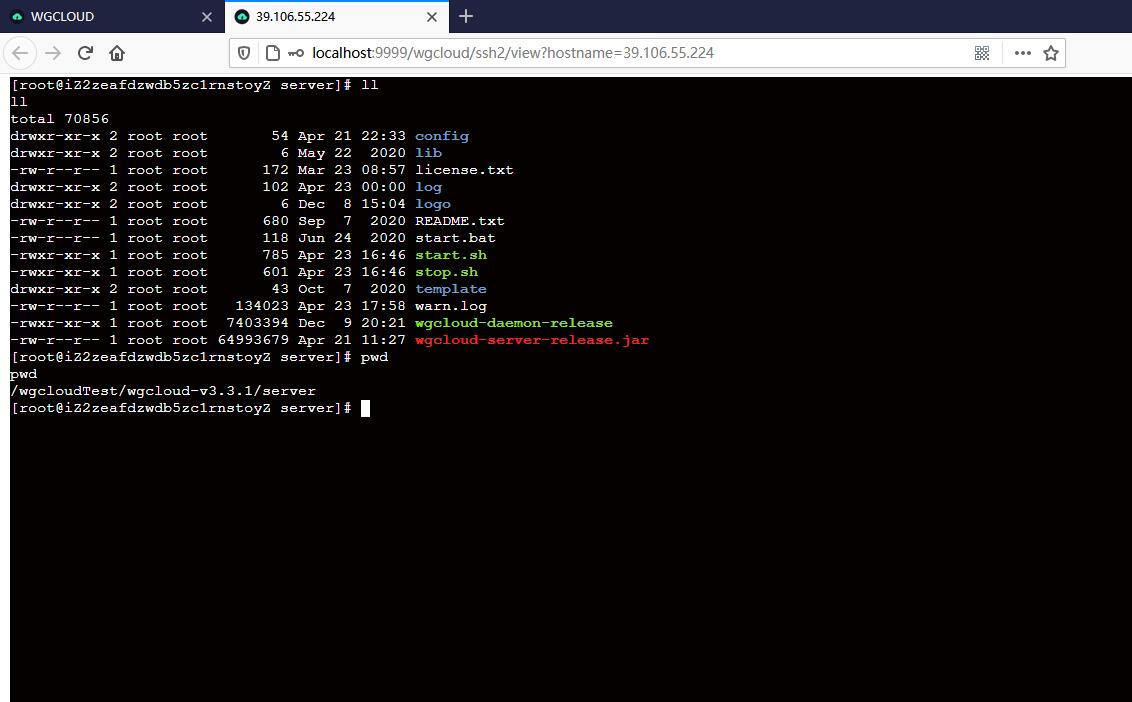Close the WGCLOUD tab

(x=206, y=17)
